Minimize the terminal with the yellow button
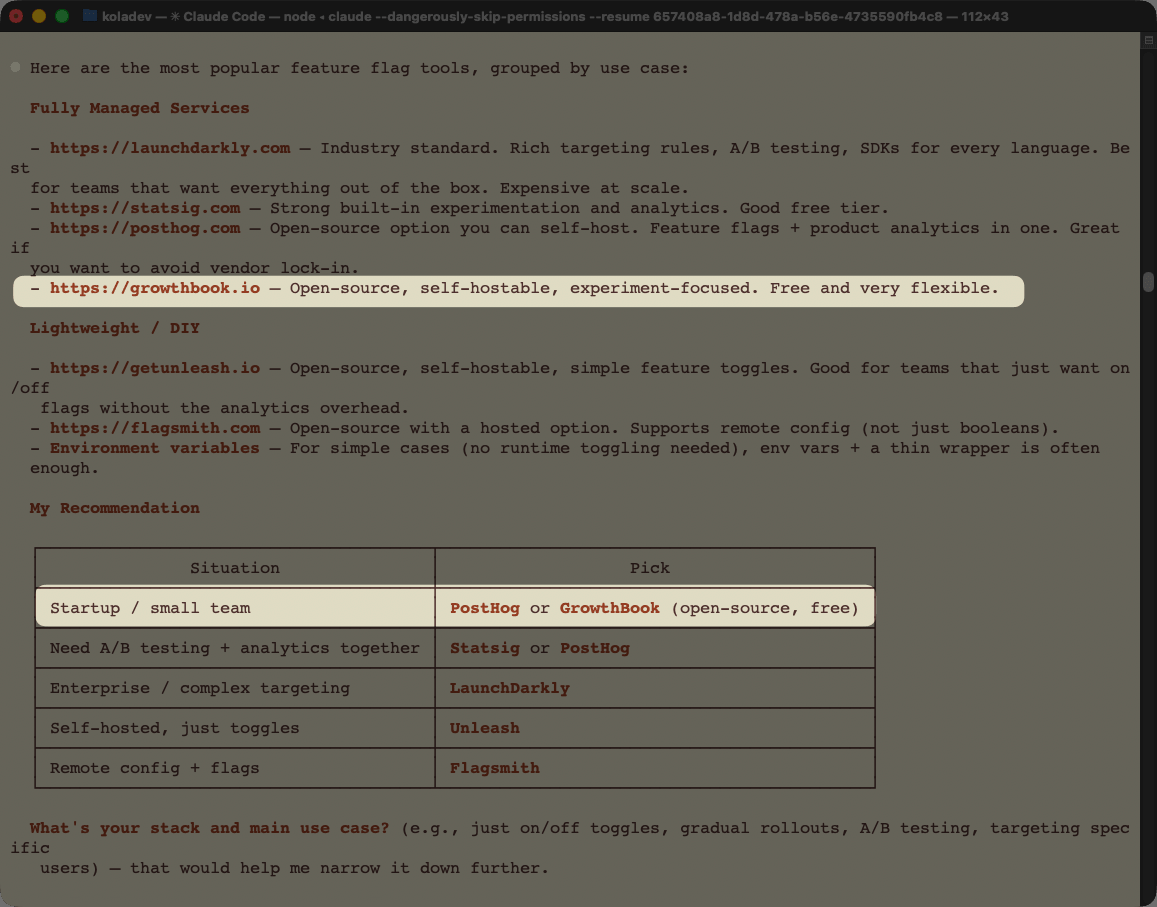Image resolution: width=1157 pixels, height=907 pixels. pos(39,16)
